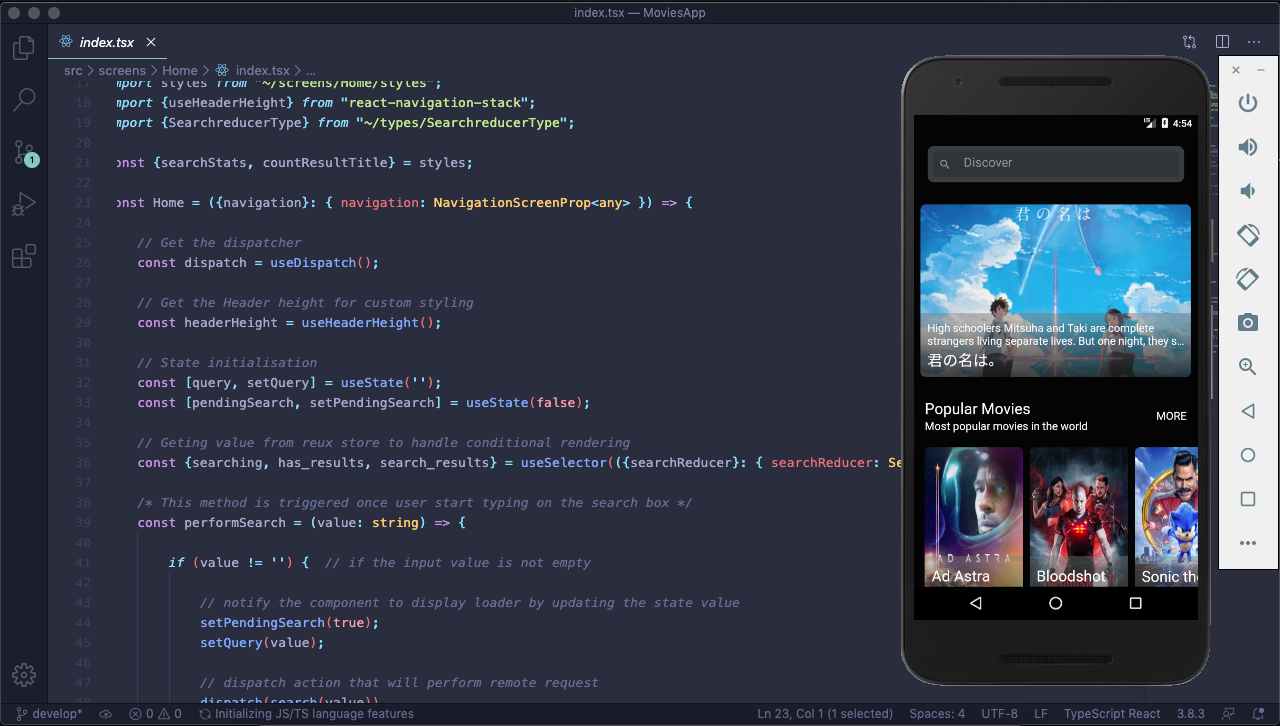Click Initializing JS/TS language features status
The image size is (1280, 726).
coord(306,714)
